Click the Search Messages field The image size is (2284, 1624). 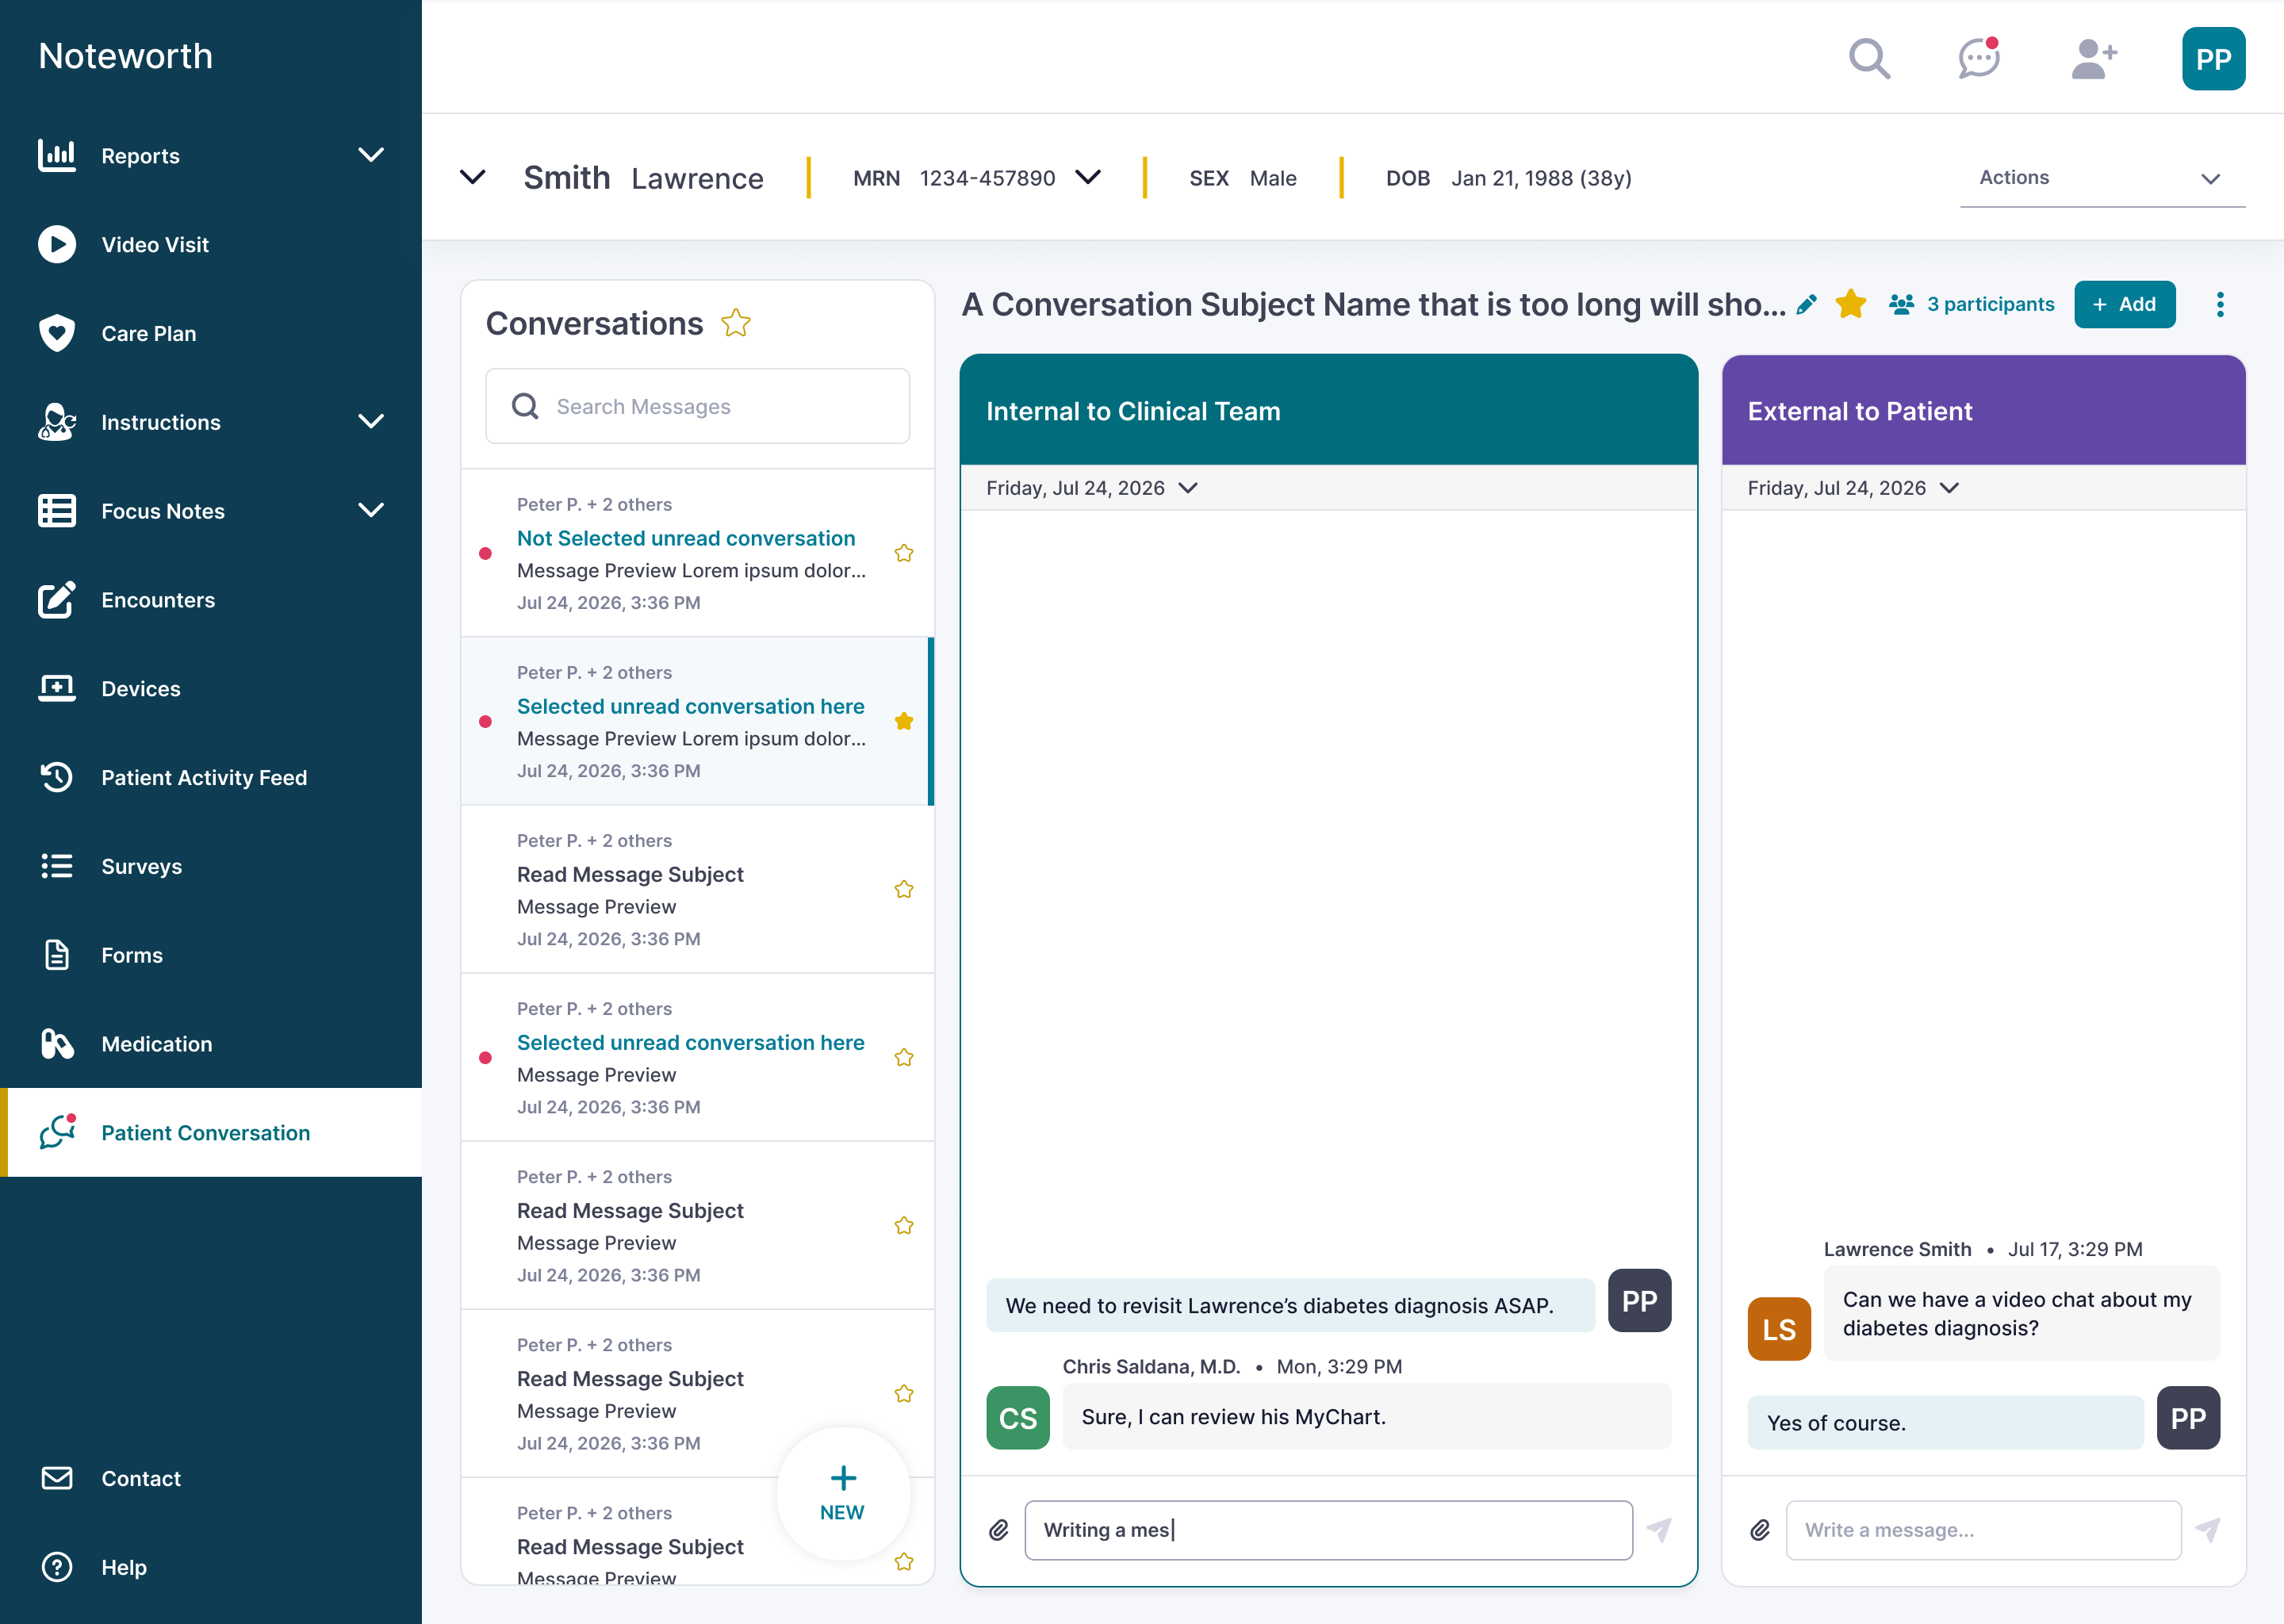[697, 406]
